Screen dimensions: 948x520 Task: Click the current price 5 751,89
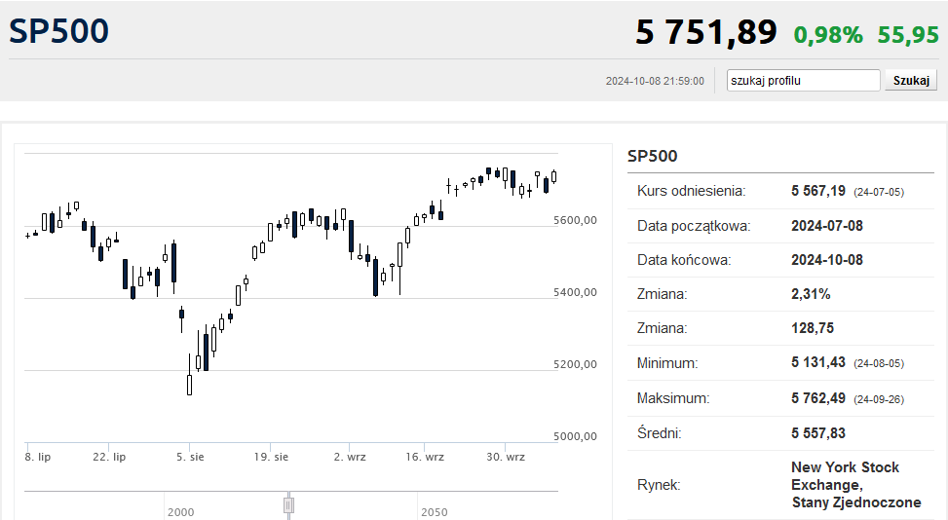706,32
